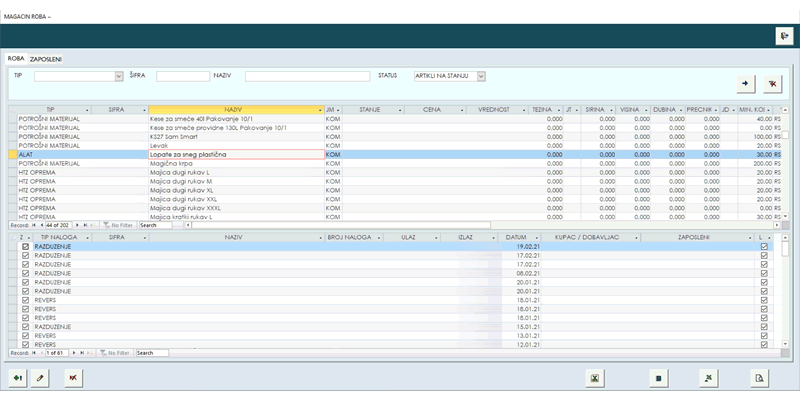Expand the STATUS 'ARTIKLI NA STANJU' dropdown

pyautogui.click(x=481, y=76)
